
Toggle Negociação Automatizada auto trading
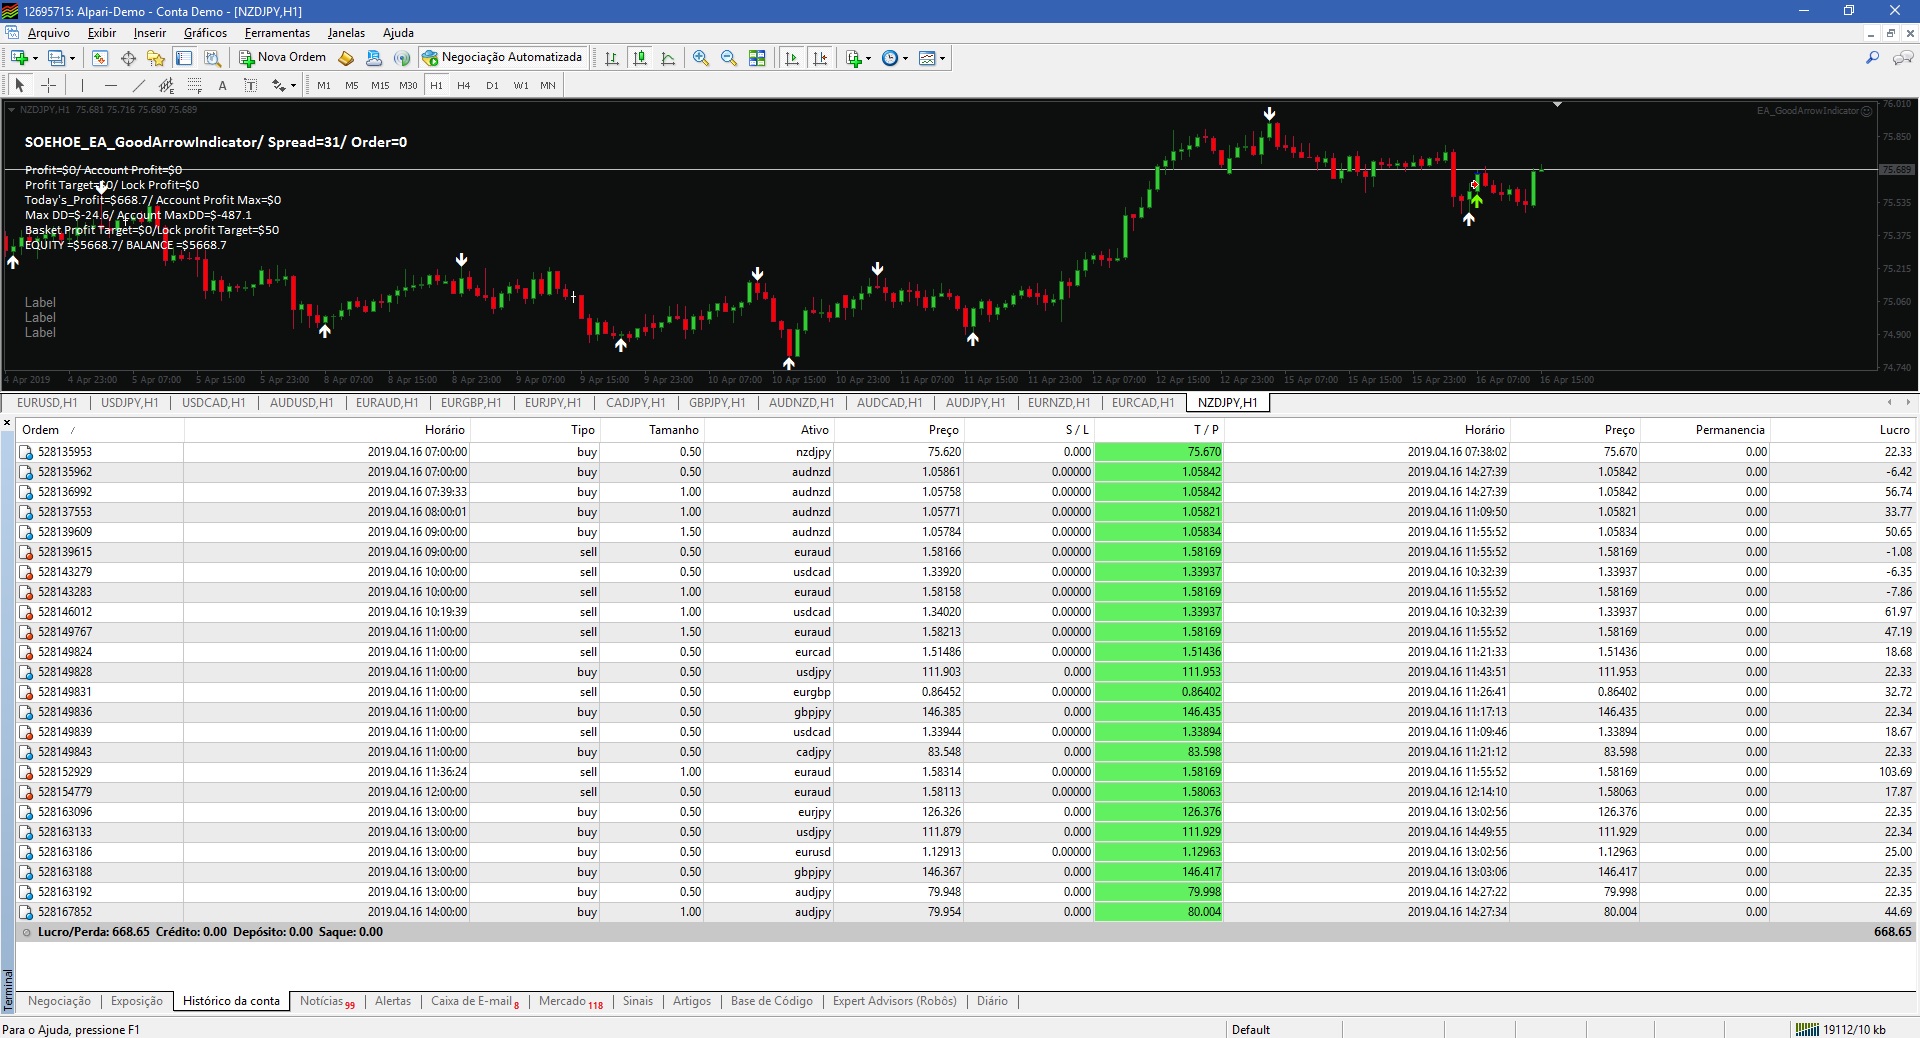[x=502, y=58]
